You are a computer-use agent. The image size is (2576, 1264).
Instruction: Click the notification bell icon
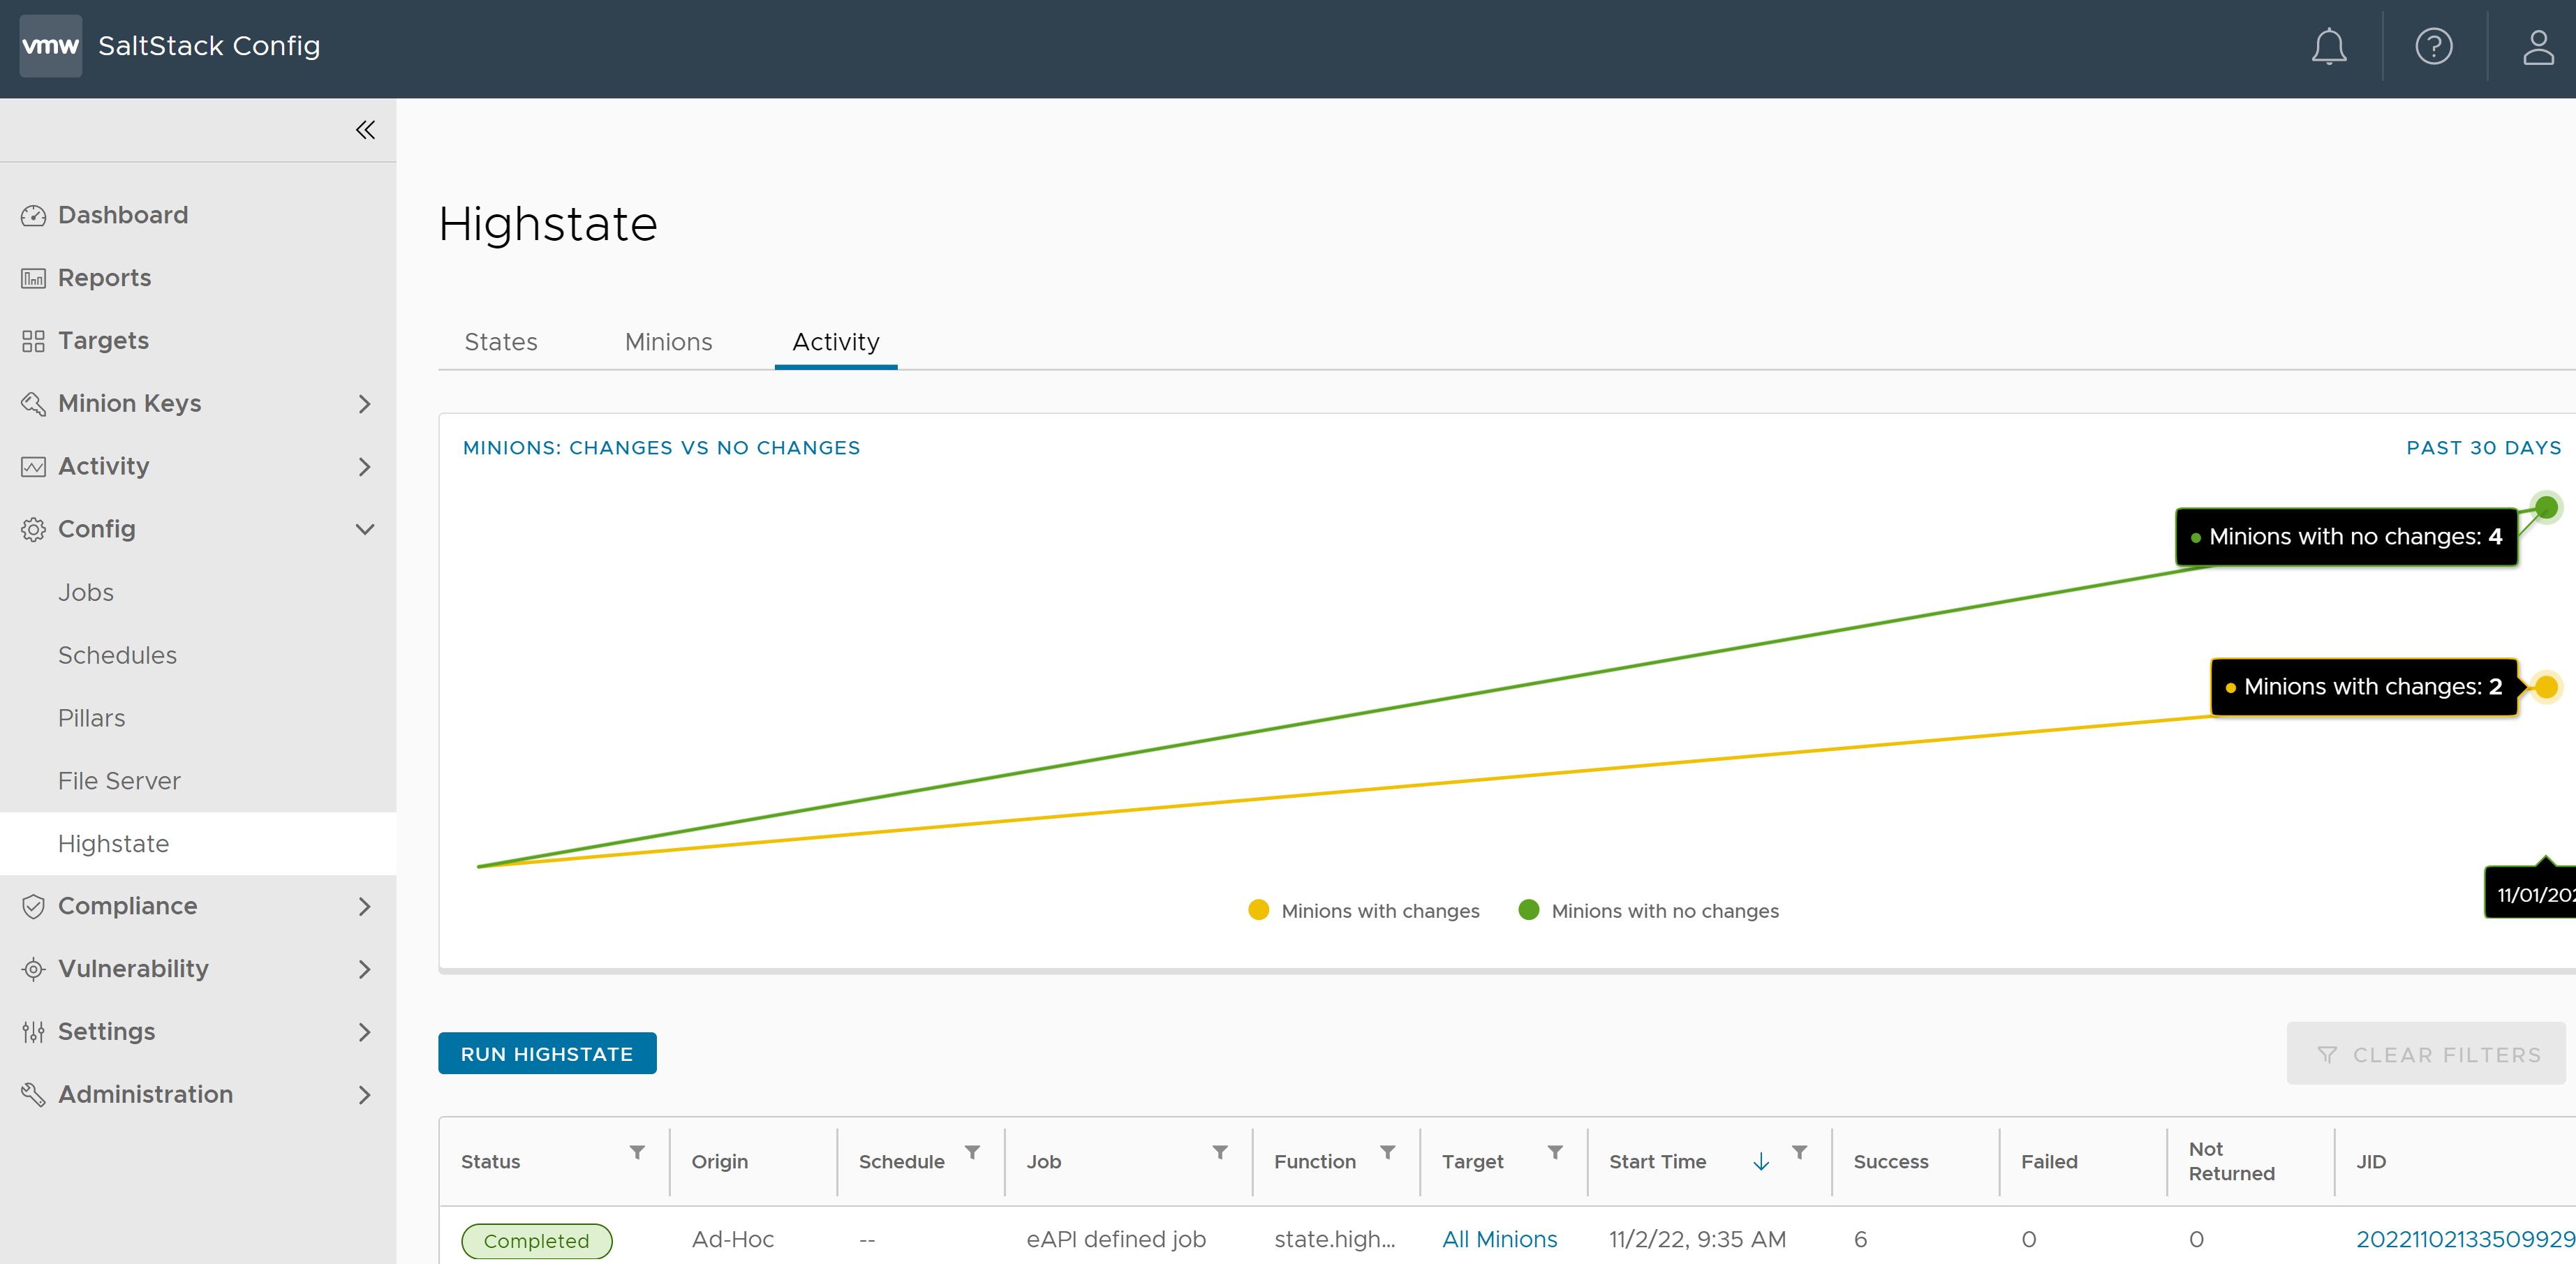click(2328, 45)
